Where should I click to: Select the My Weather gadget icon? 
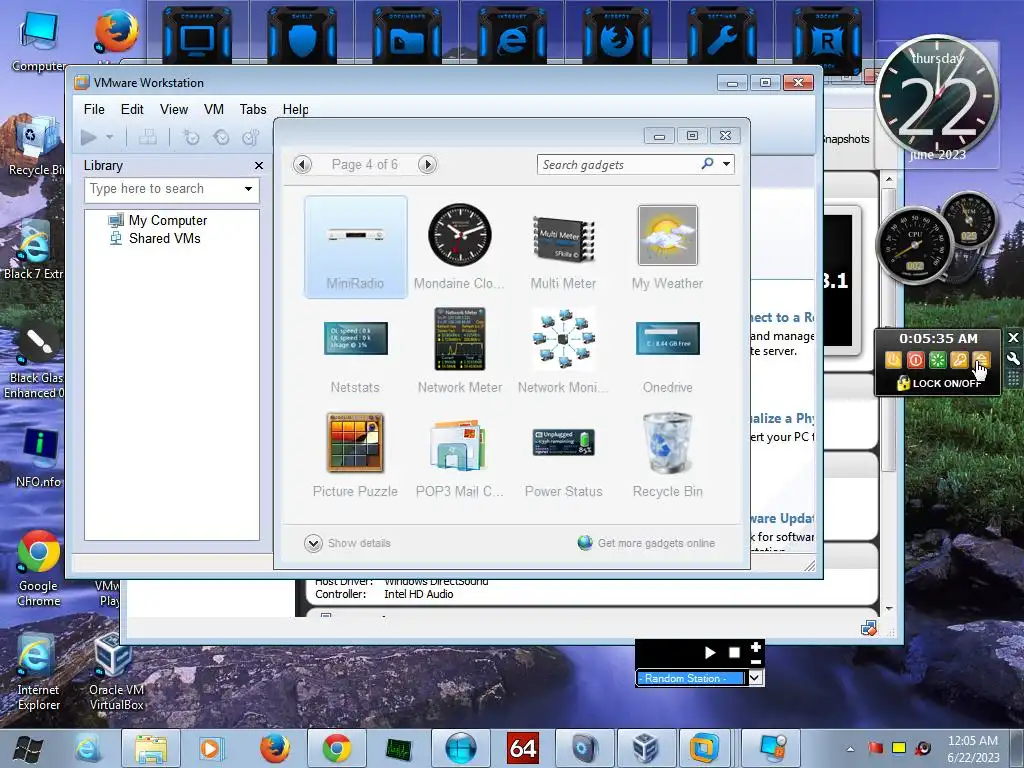tap(667, 235)
